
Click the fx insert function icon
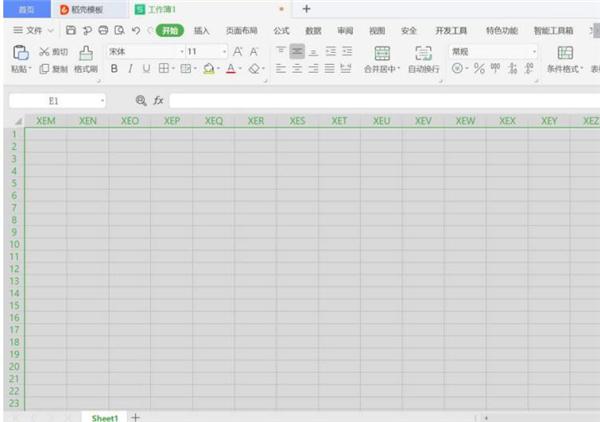(x=158, y=101)
